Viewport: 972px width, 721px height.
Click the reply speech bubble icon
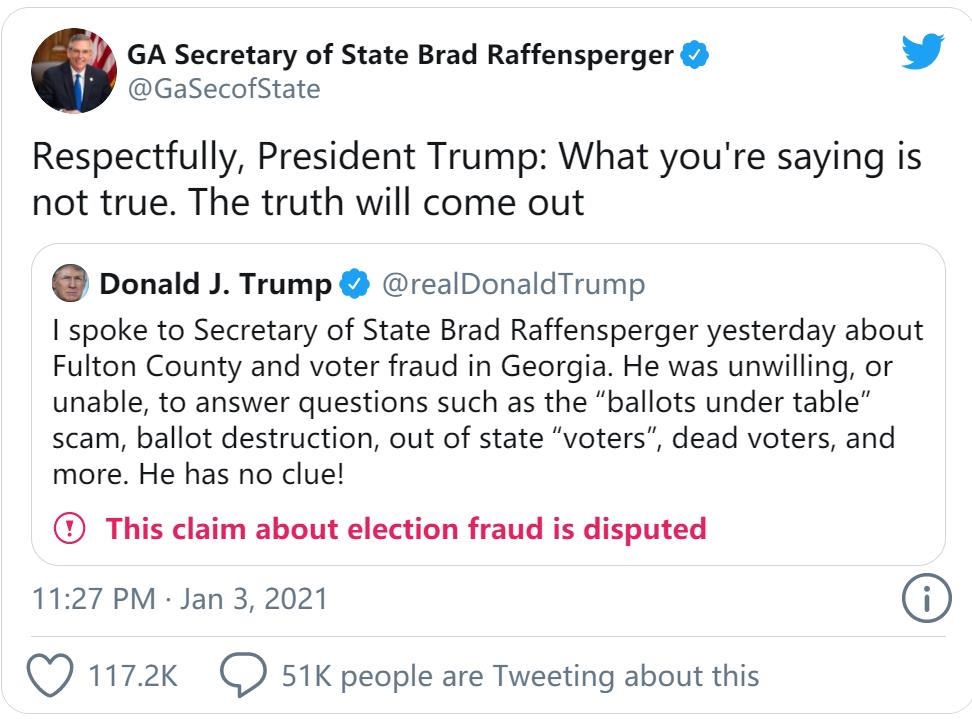pyautogui.click(x=243, y=676)
